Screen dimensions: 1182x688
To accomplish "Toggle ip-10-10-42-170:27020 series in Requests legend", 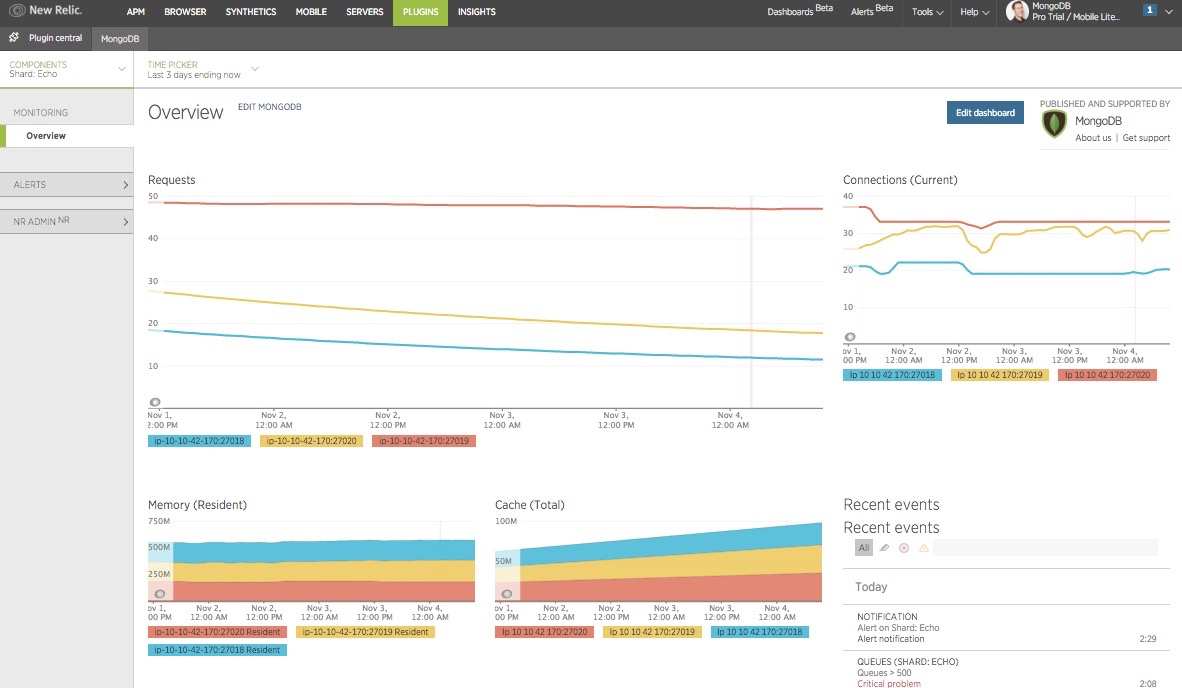I will pyautogui.click(x=311, y=441).
